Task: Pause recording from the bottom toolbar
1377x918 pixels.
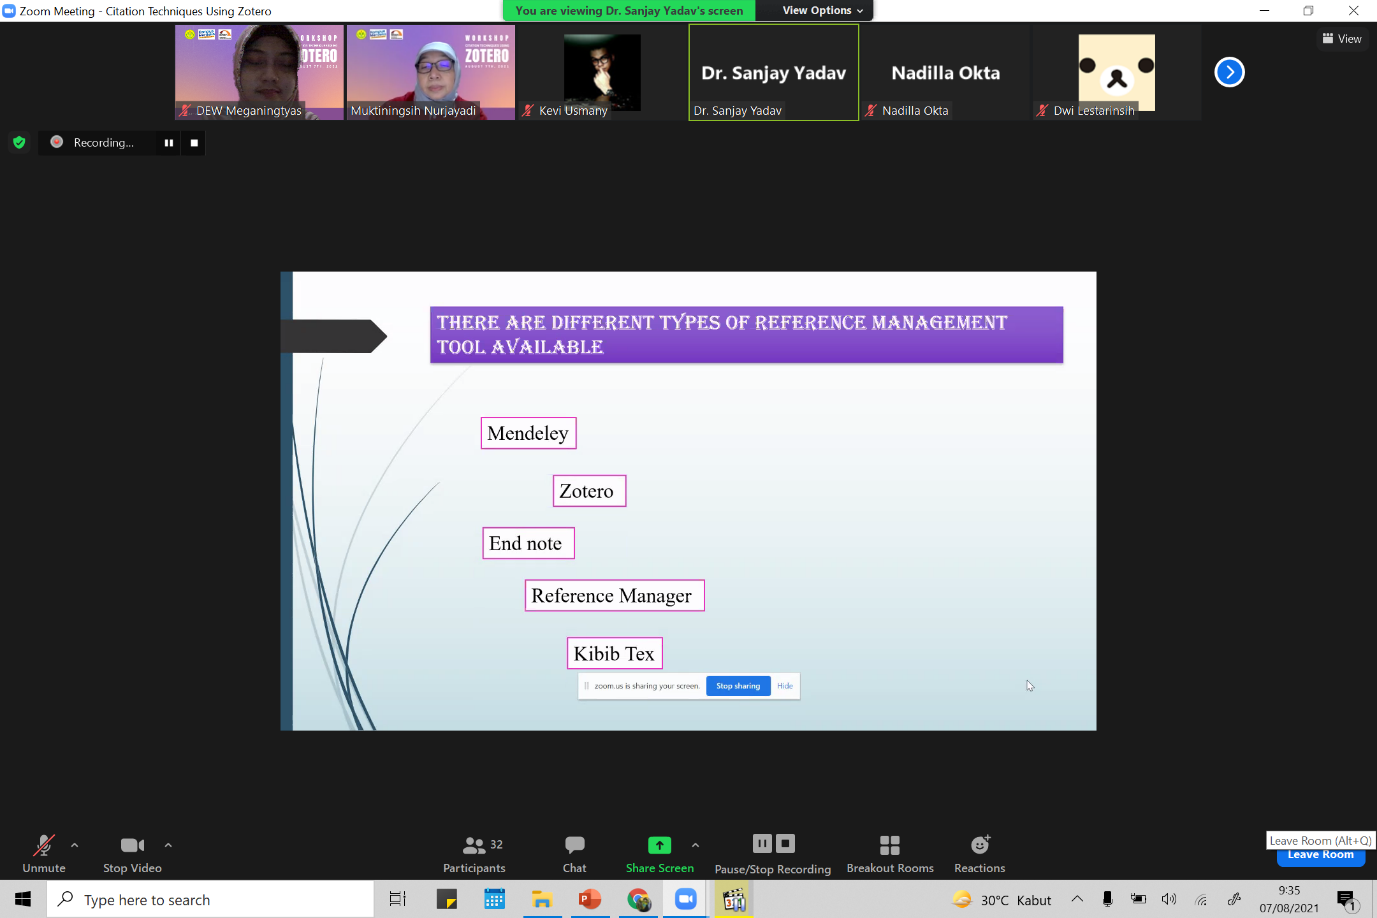Action: (x=762, y=843)
